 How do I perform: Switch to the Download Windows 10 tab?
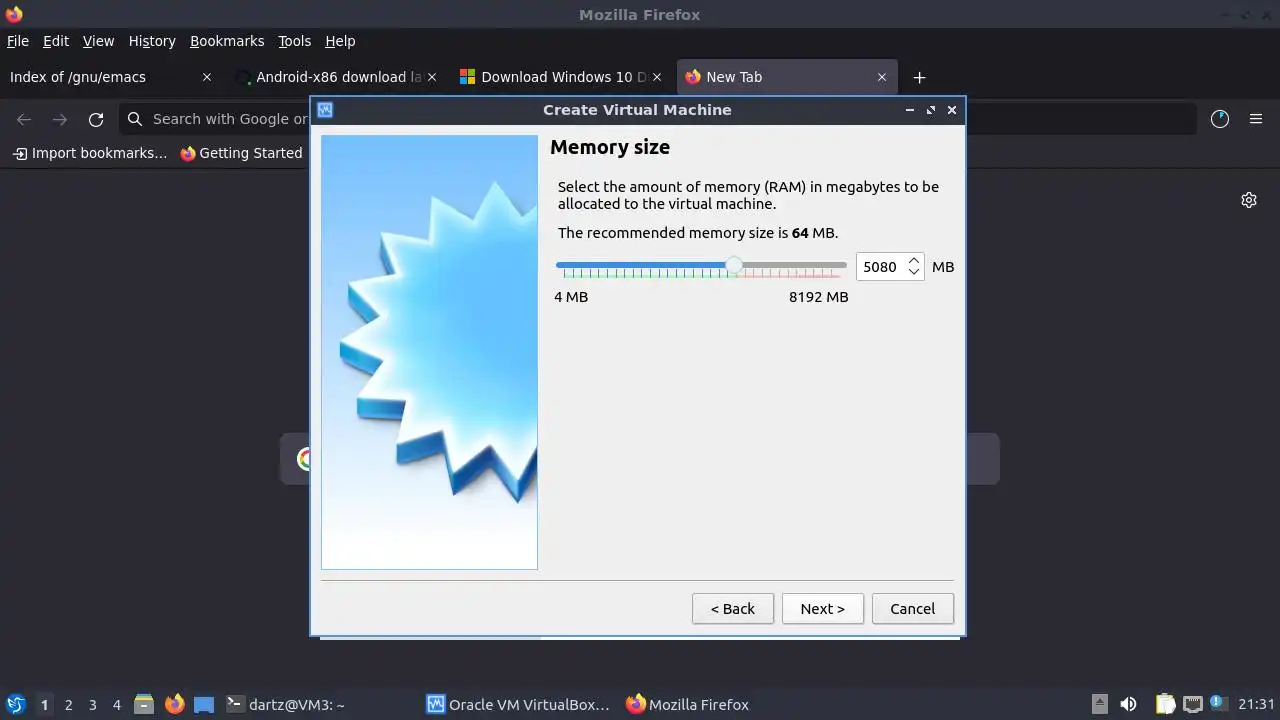click(562, 77)
